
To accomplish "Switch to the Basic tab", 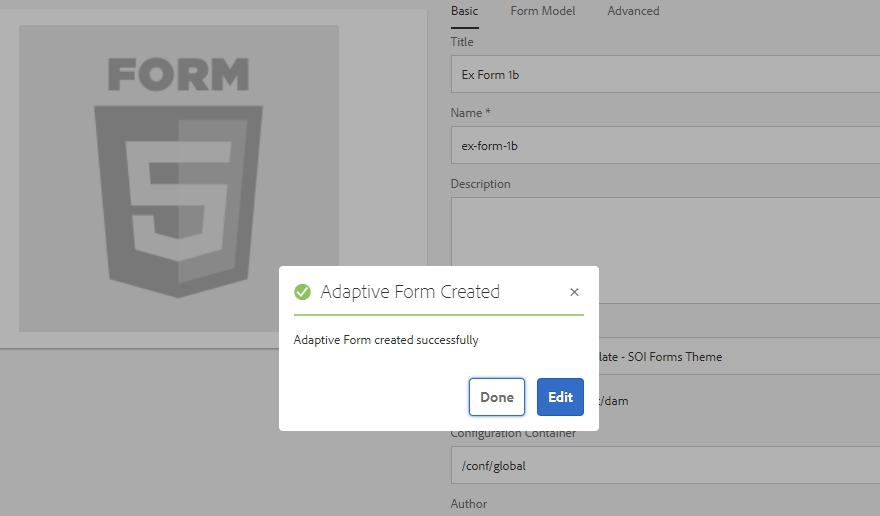I will [465, 11].
